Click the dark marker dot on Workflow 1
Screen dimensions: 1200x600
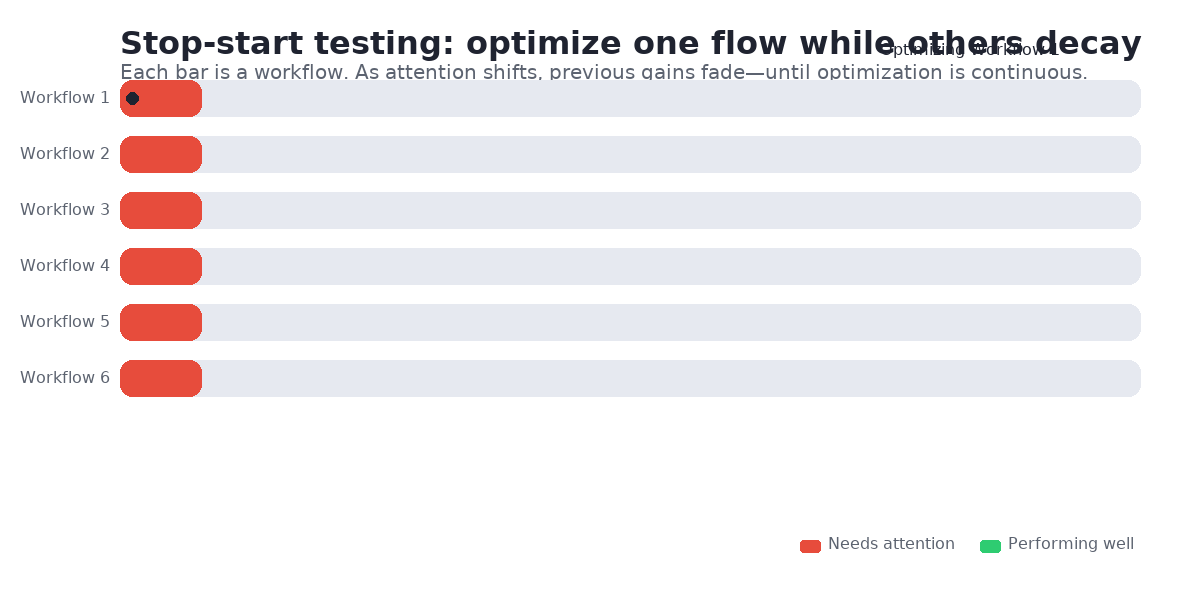click(x=132, y=98)
